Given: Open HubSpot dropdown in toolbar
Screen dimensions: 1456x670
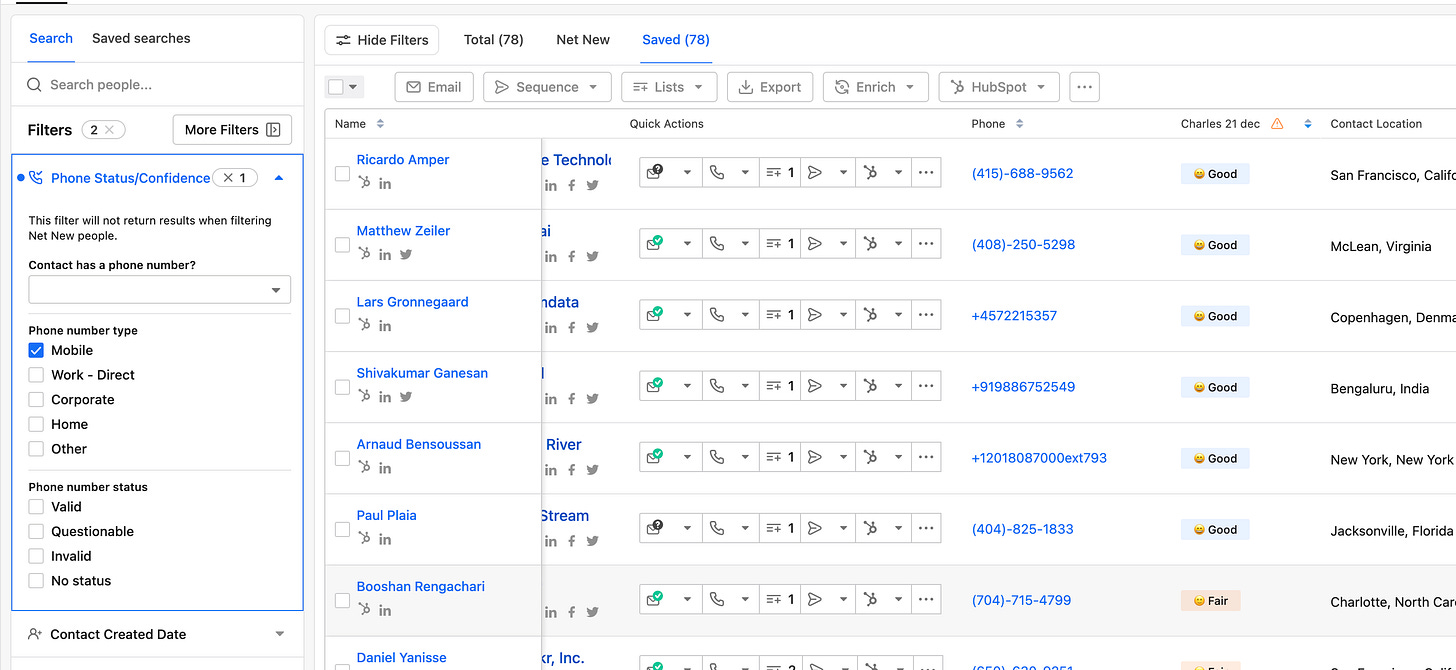Looking at the screenshot, I should (998, 87).
